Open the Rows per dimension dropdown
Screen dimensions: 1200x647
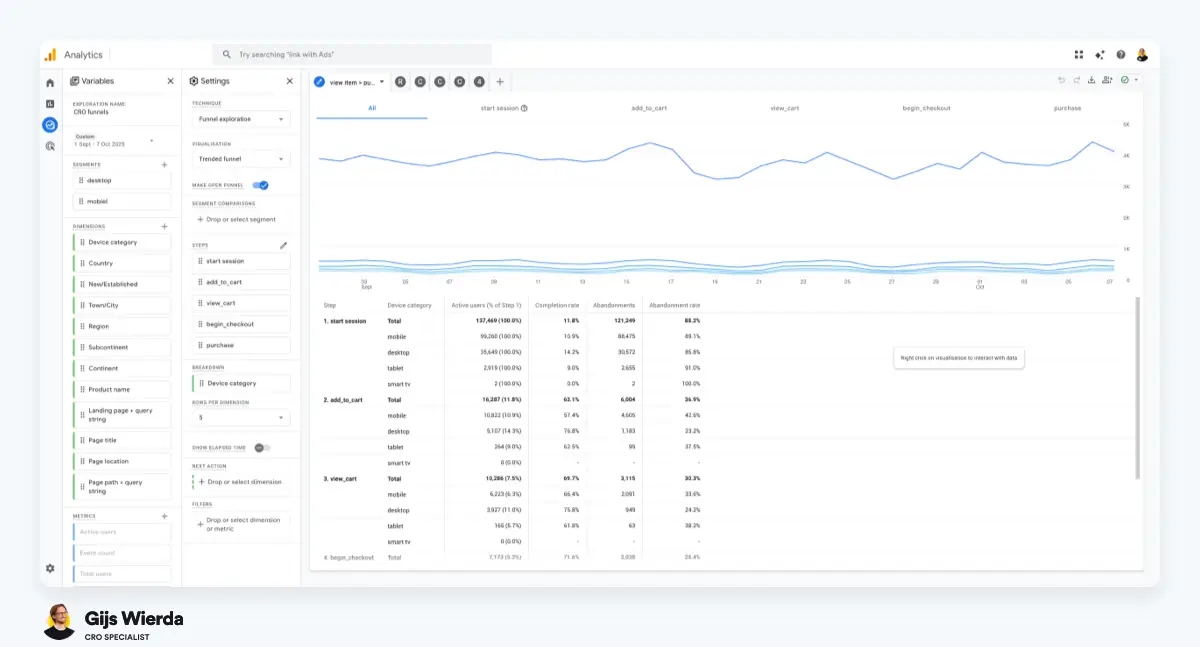click(239, 416)
